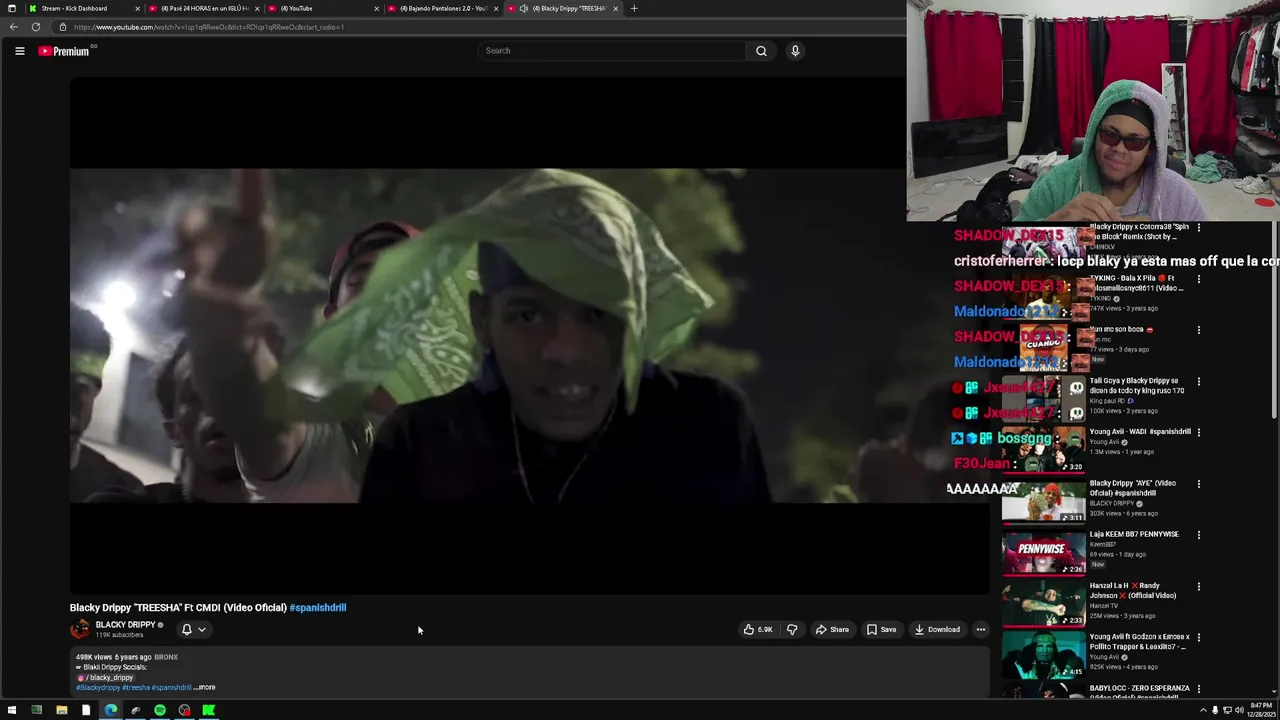Switch to Pasé 24 HORAS en un IGLÚ tab
Viewport: 1280px width, 720px height.
(203, 8)
